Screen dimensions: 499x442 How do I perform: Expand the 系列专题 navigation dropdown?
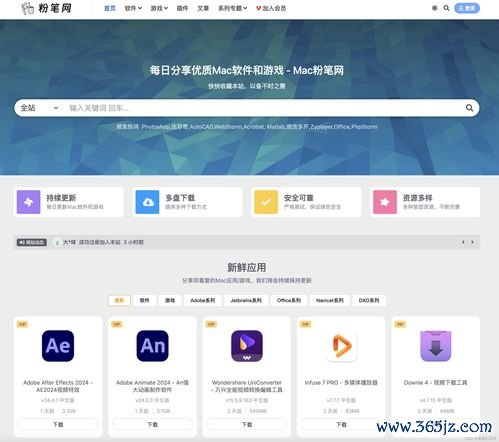(232, 8)
